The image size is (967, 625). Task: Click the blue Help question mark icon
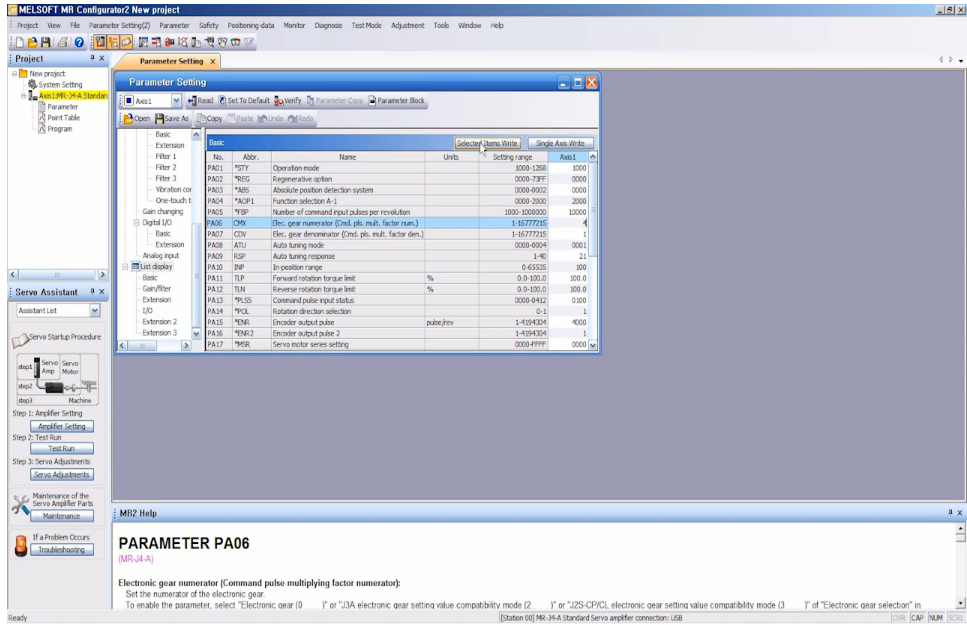click(x=77, y=42)
